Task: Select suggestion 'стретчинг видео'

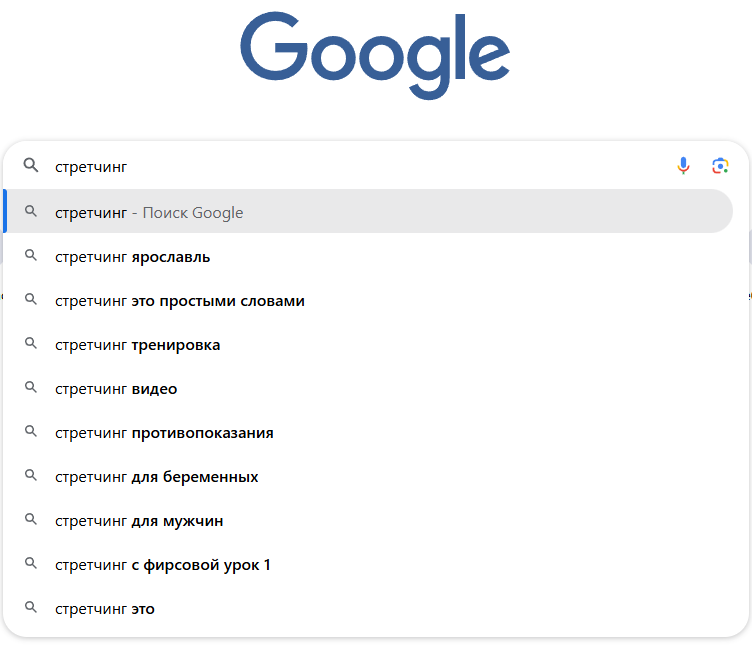Action: [116, 389]
